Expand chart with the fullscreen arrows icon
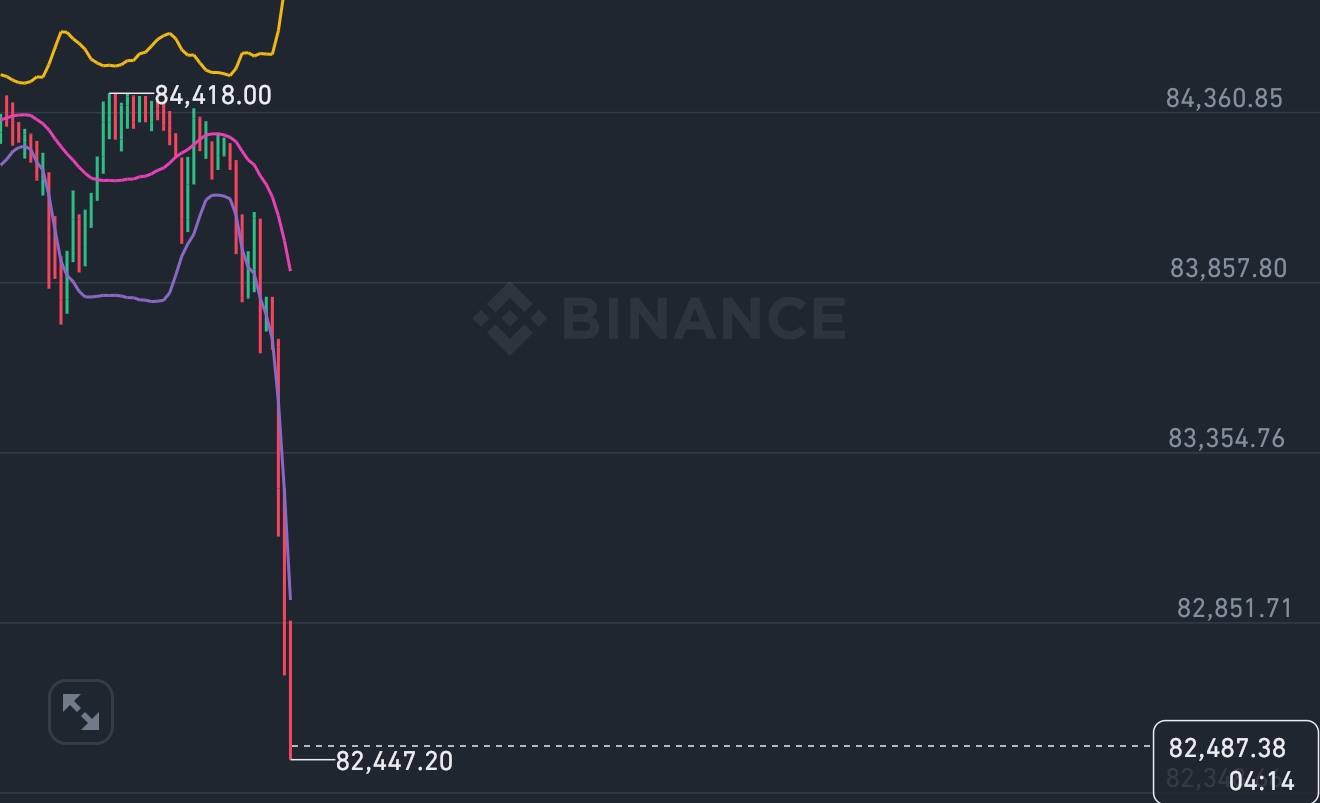1320x803 pixels. 81,712
